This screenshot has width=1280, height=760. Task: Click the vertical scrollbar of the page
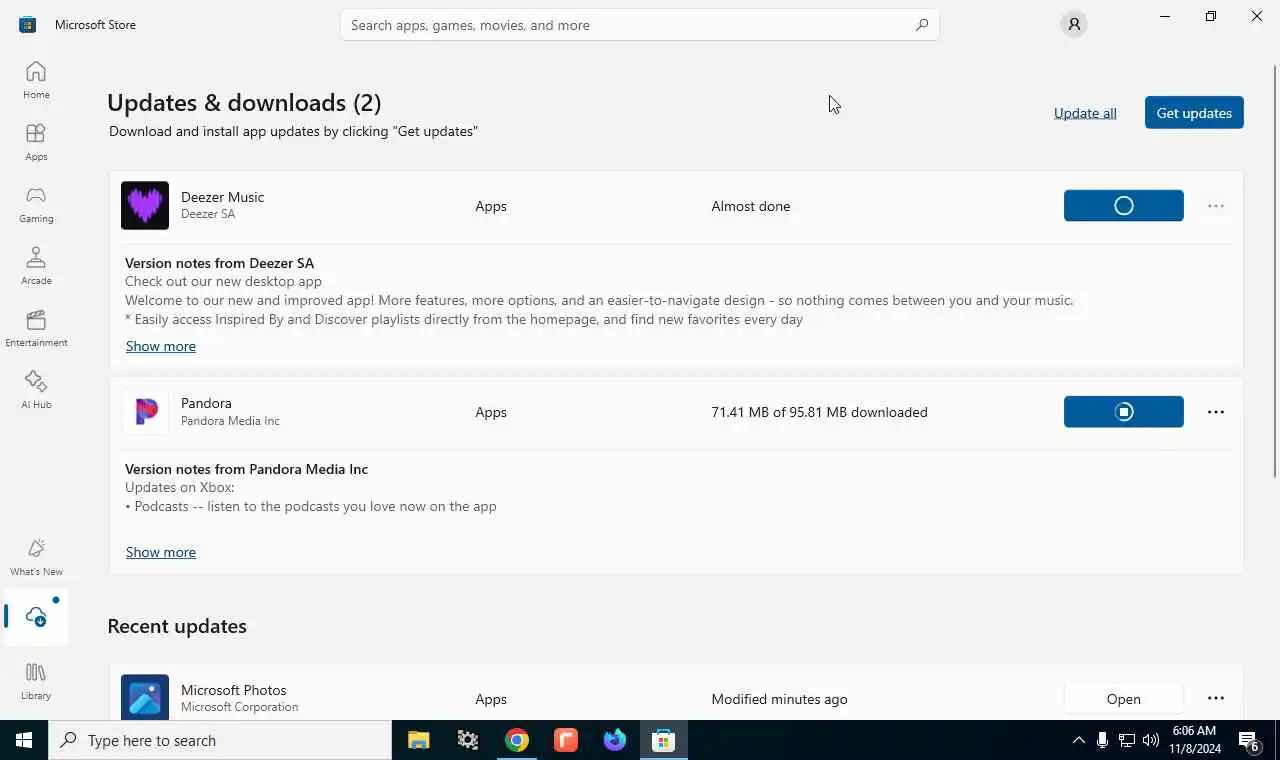[x=1274, y=270]
